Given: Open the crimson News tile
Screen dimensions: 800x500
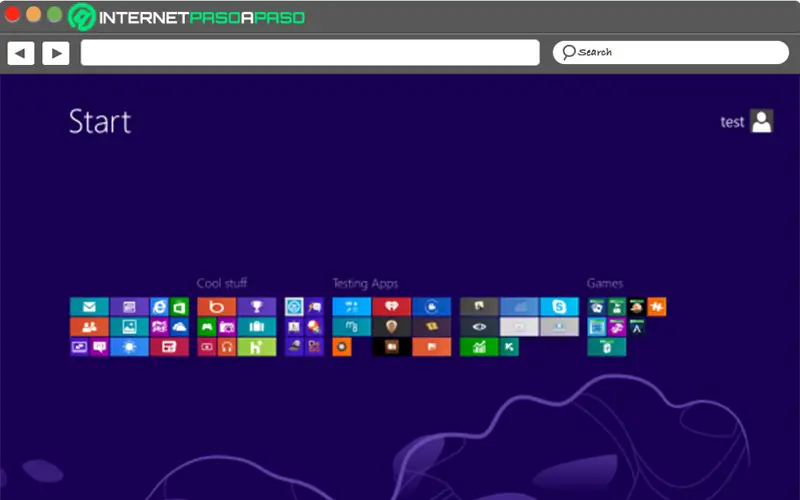Looking at the screenshot, I should click(169, 347).
